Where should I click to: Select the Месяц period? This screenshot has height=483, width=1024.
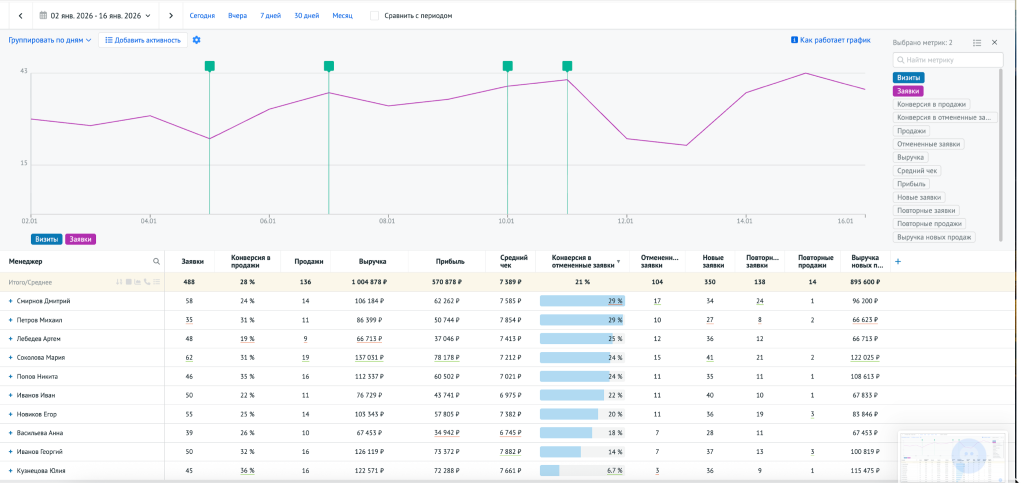[x=342, y=16]
